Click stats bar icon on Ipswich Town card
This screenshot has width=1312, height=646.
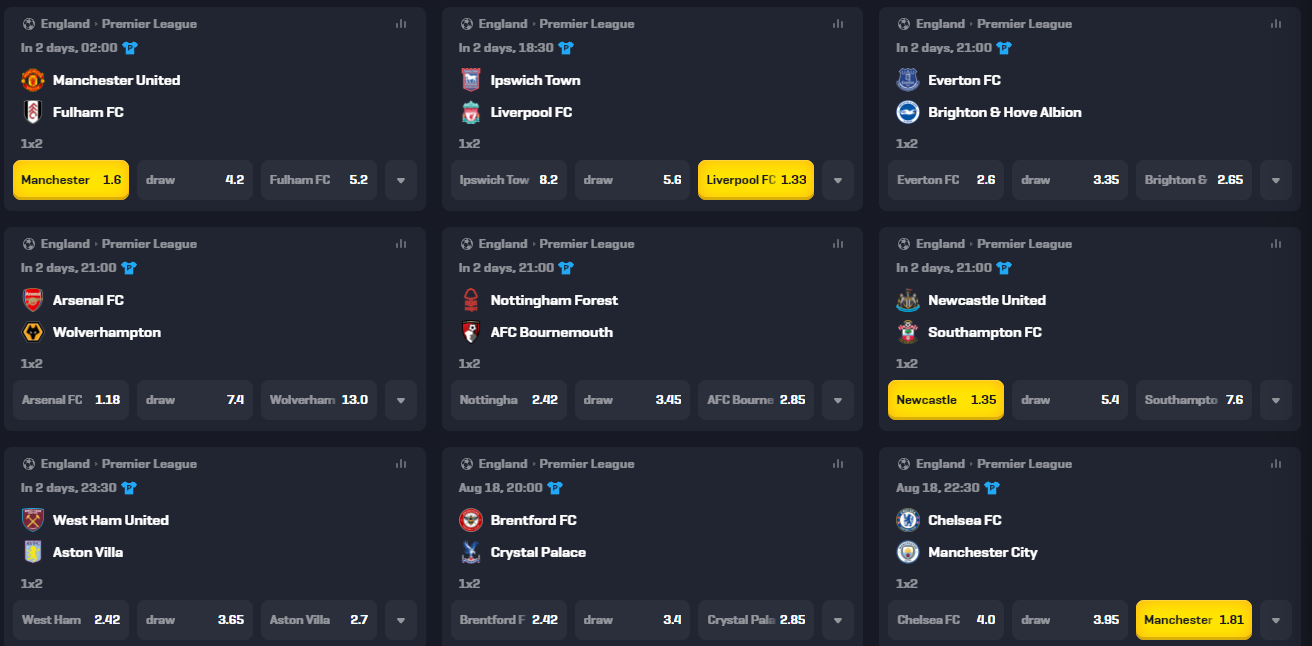tap(838, 24)
